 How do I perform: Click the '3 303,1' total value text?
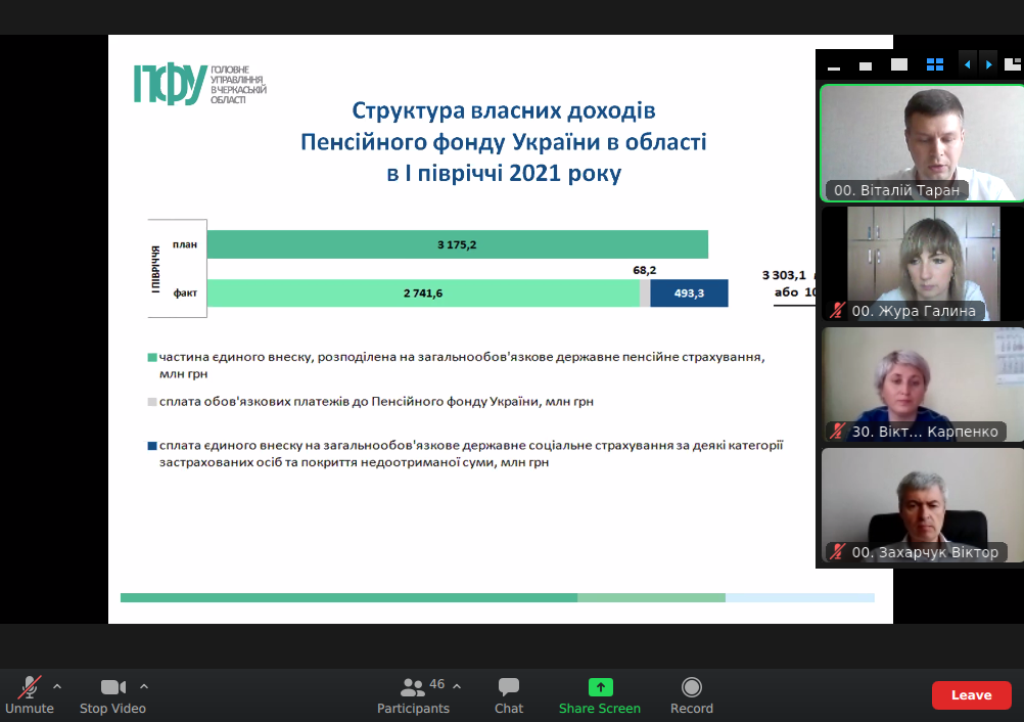click(784, 275)
